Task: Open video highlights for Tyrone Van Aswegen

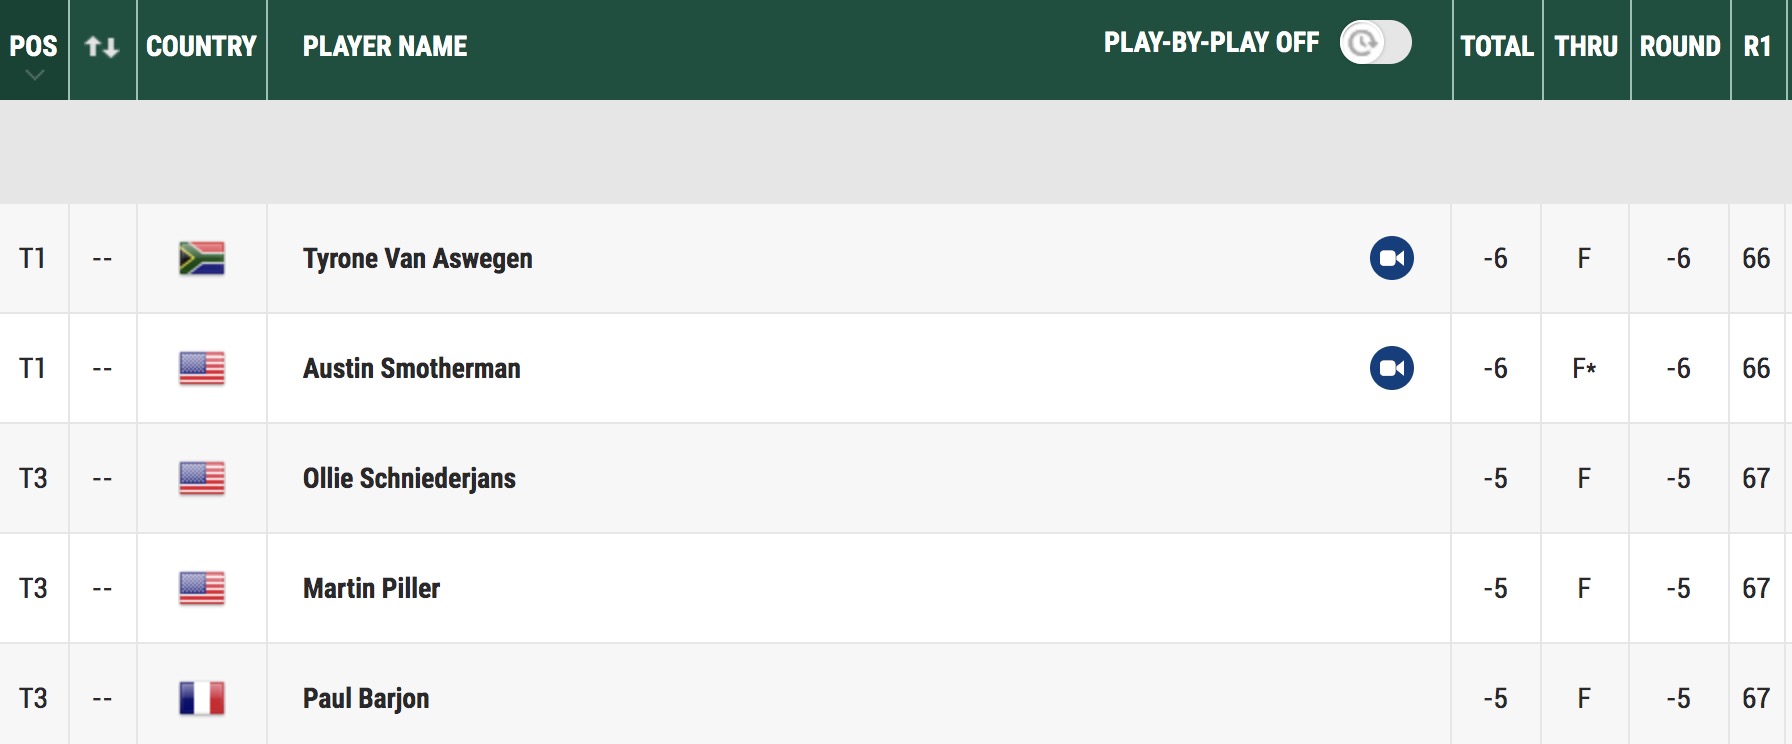Action: [x=1391, y=258]
